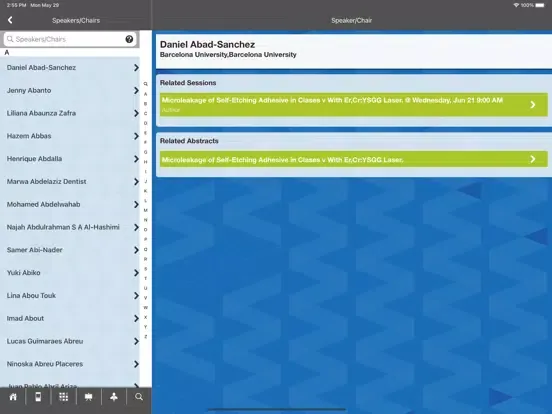The width and height of the screenshot is (552, 414).
Task: Jump to letter B in alphabet index
Action: coord(145,104)
